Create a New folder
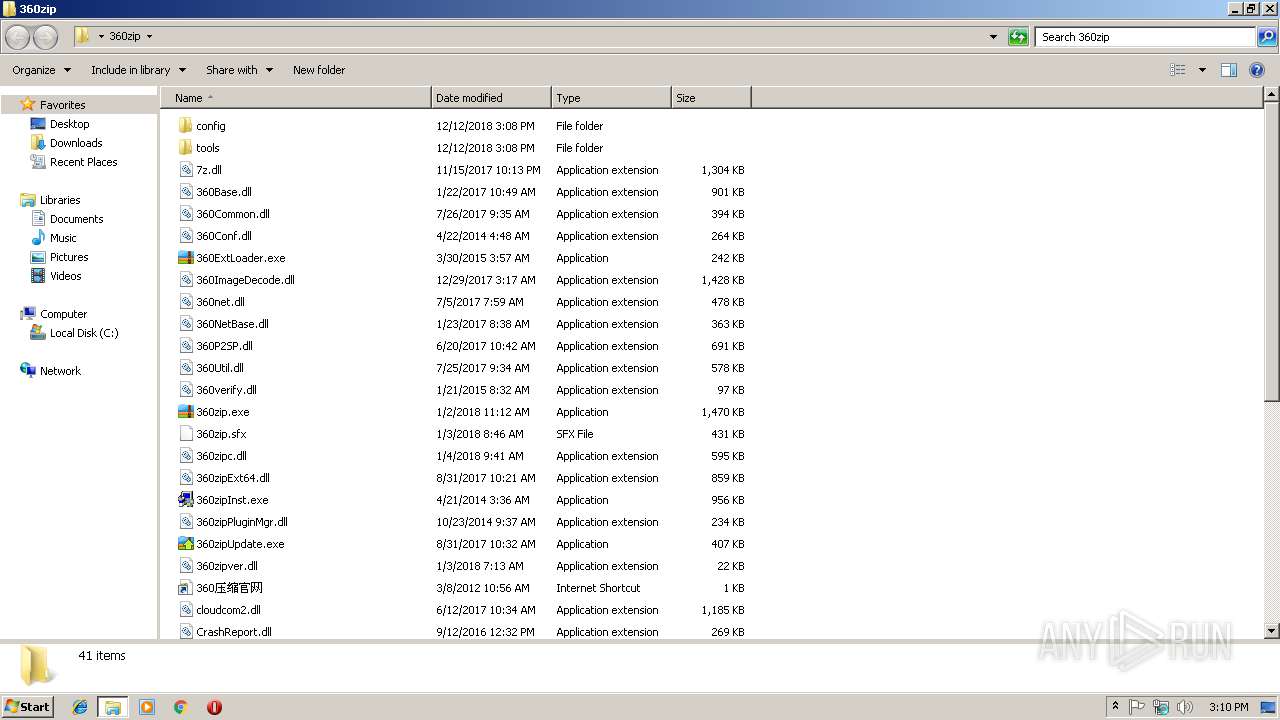 coord(319,70)
